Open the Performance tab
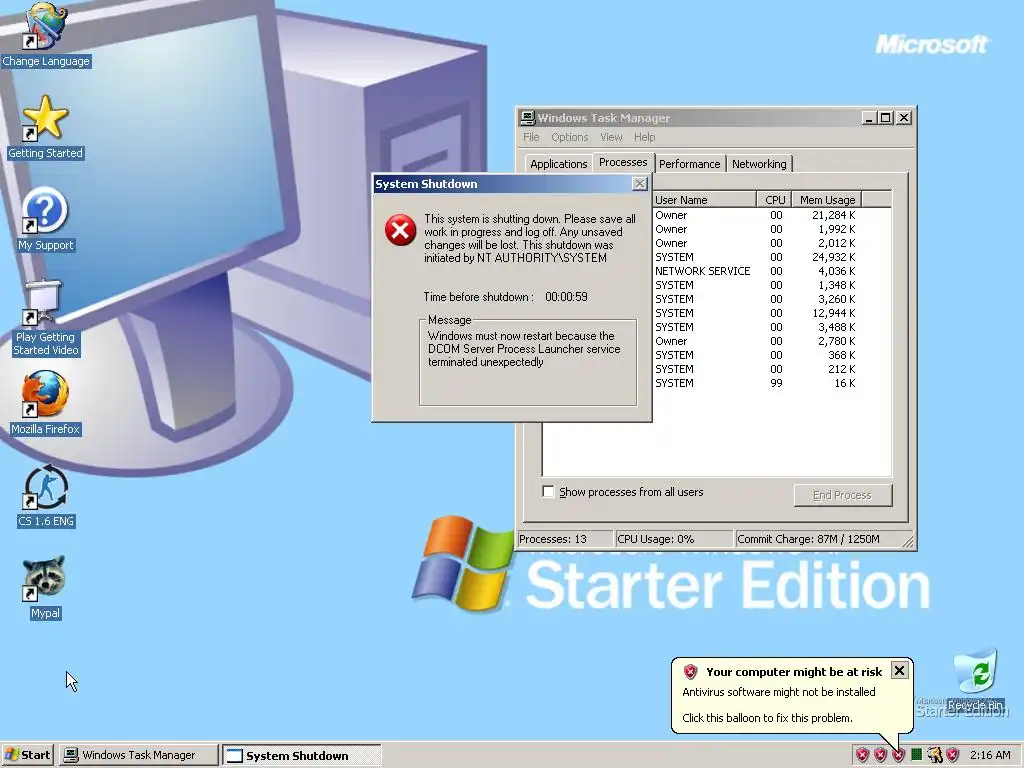Screen dimensions: 1024x768 [x=690, y=164]
